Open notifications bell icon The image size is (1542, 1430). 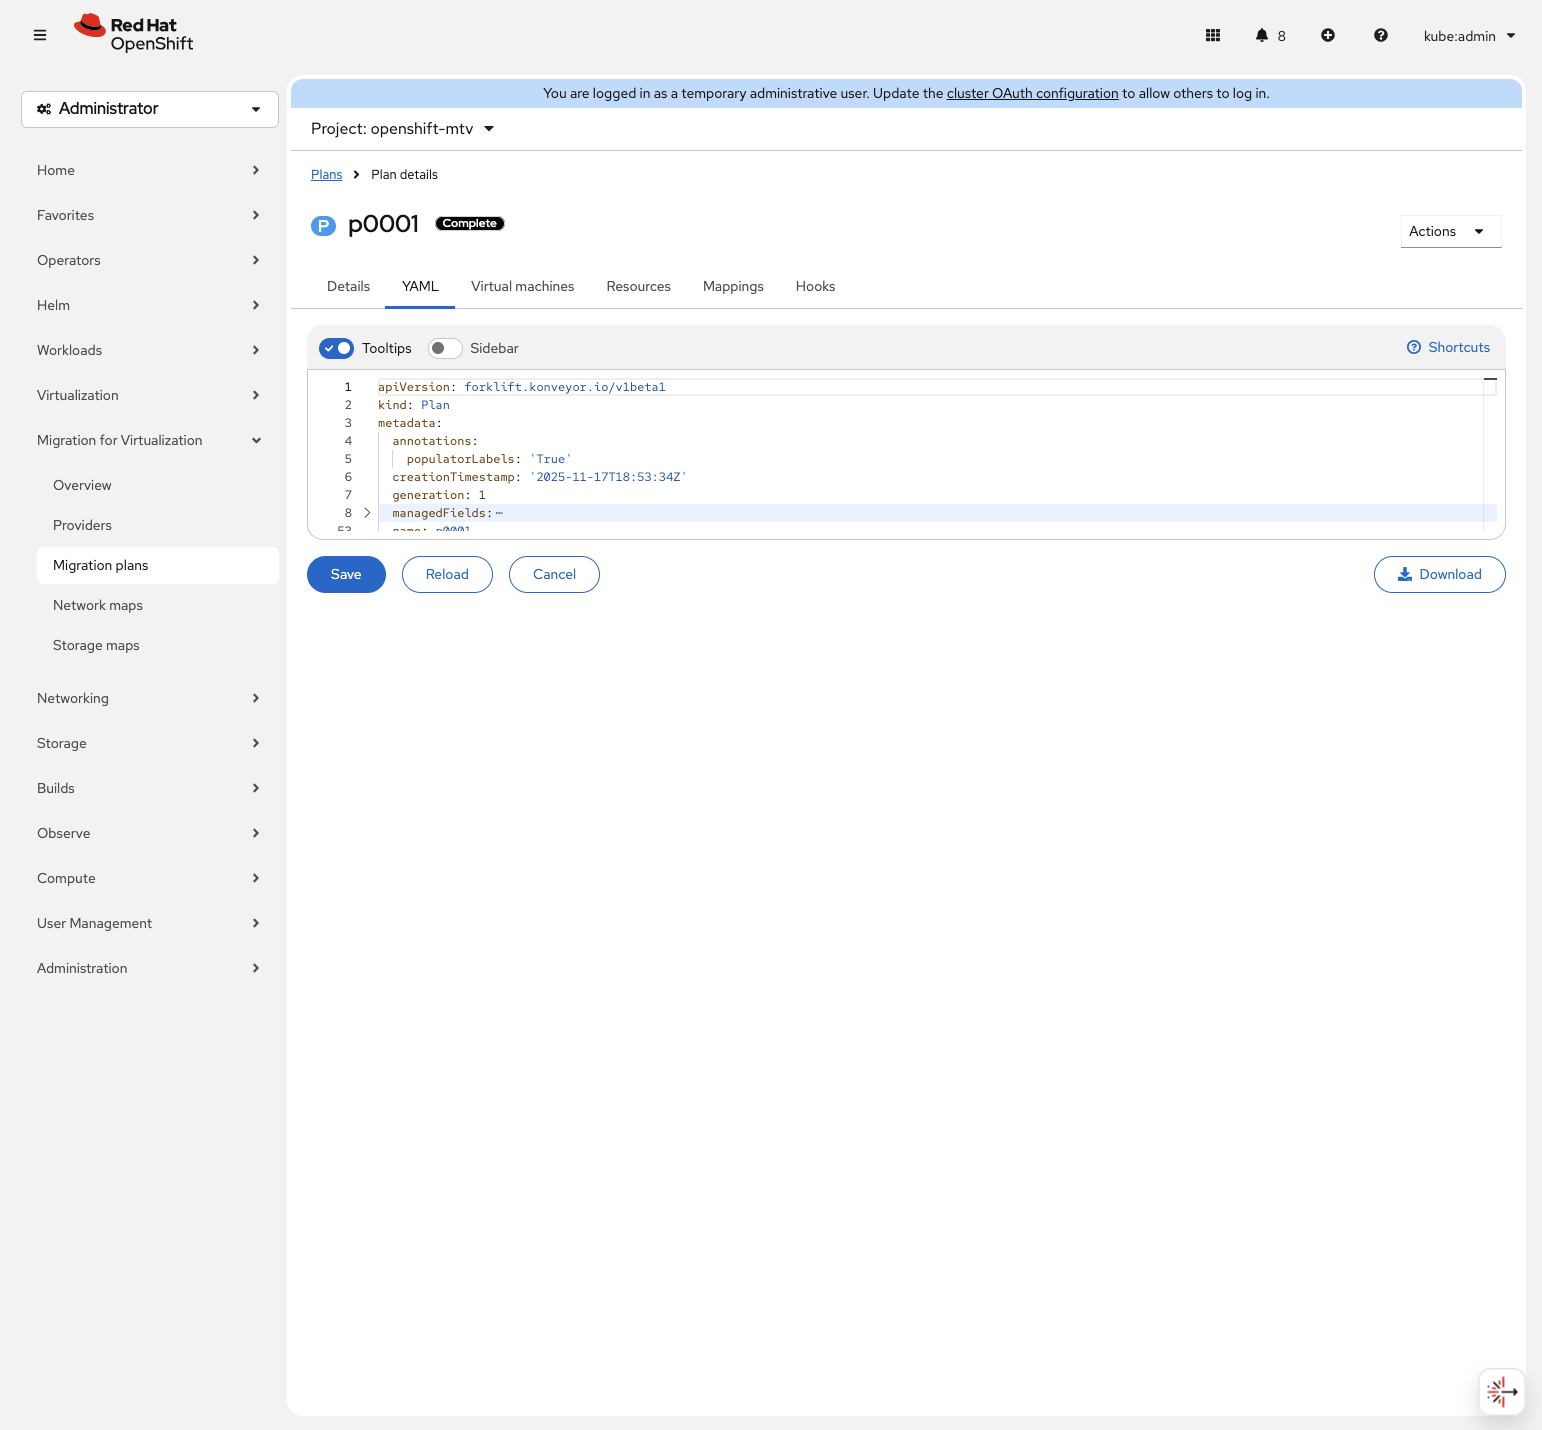coord(1262,35)
